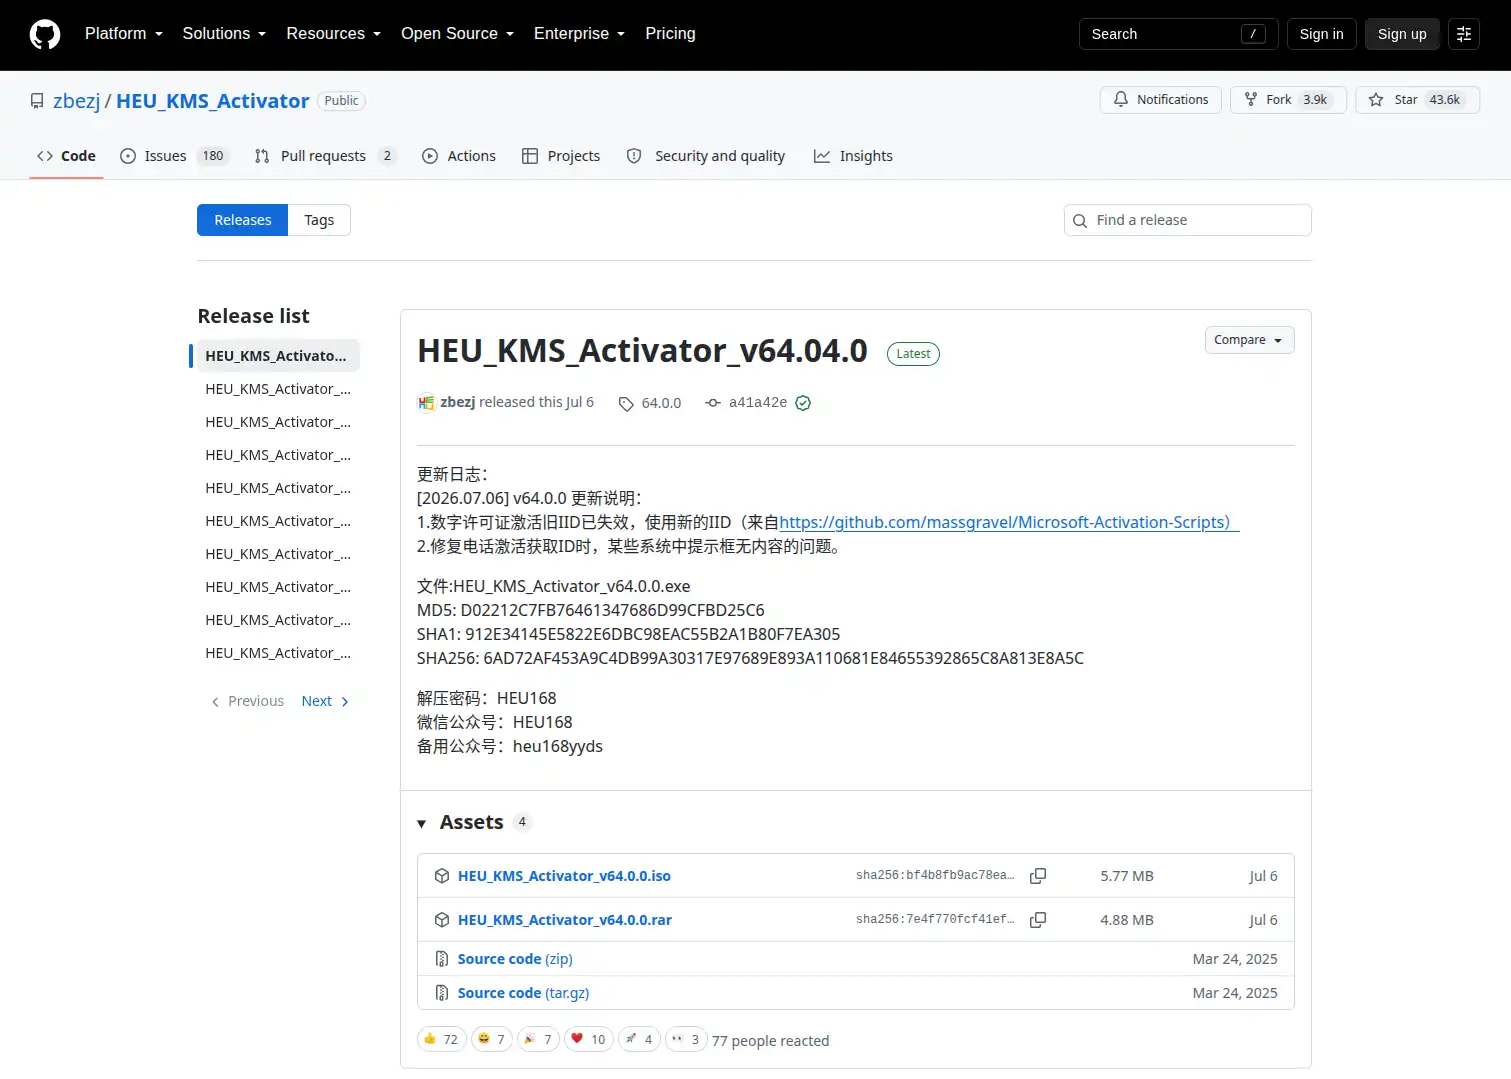The height and width of the screenshot is (1079, 1511).
Task: Download HEU_KMS_Activator_v64.0.0.iso
Action: tap(564, 876)
